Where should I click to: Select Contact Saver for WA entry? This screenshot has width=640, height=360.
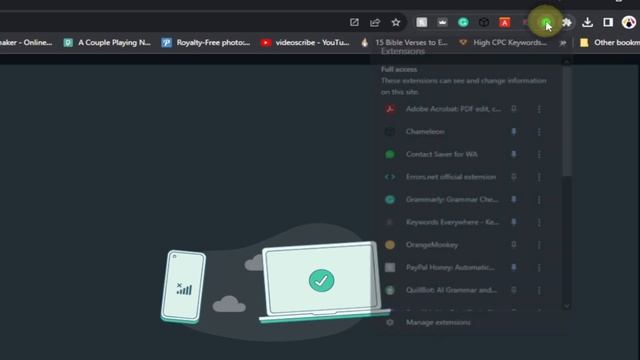(x=443, y=154)
